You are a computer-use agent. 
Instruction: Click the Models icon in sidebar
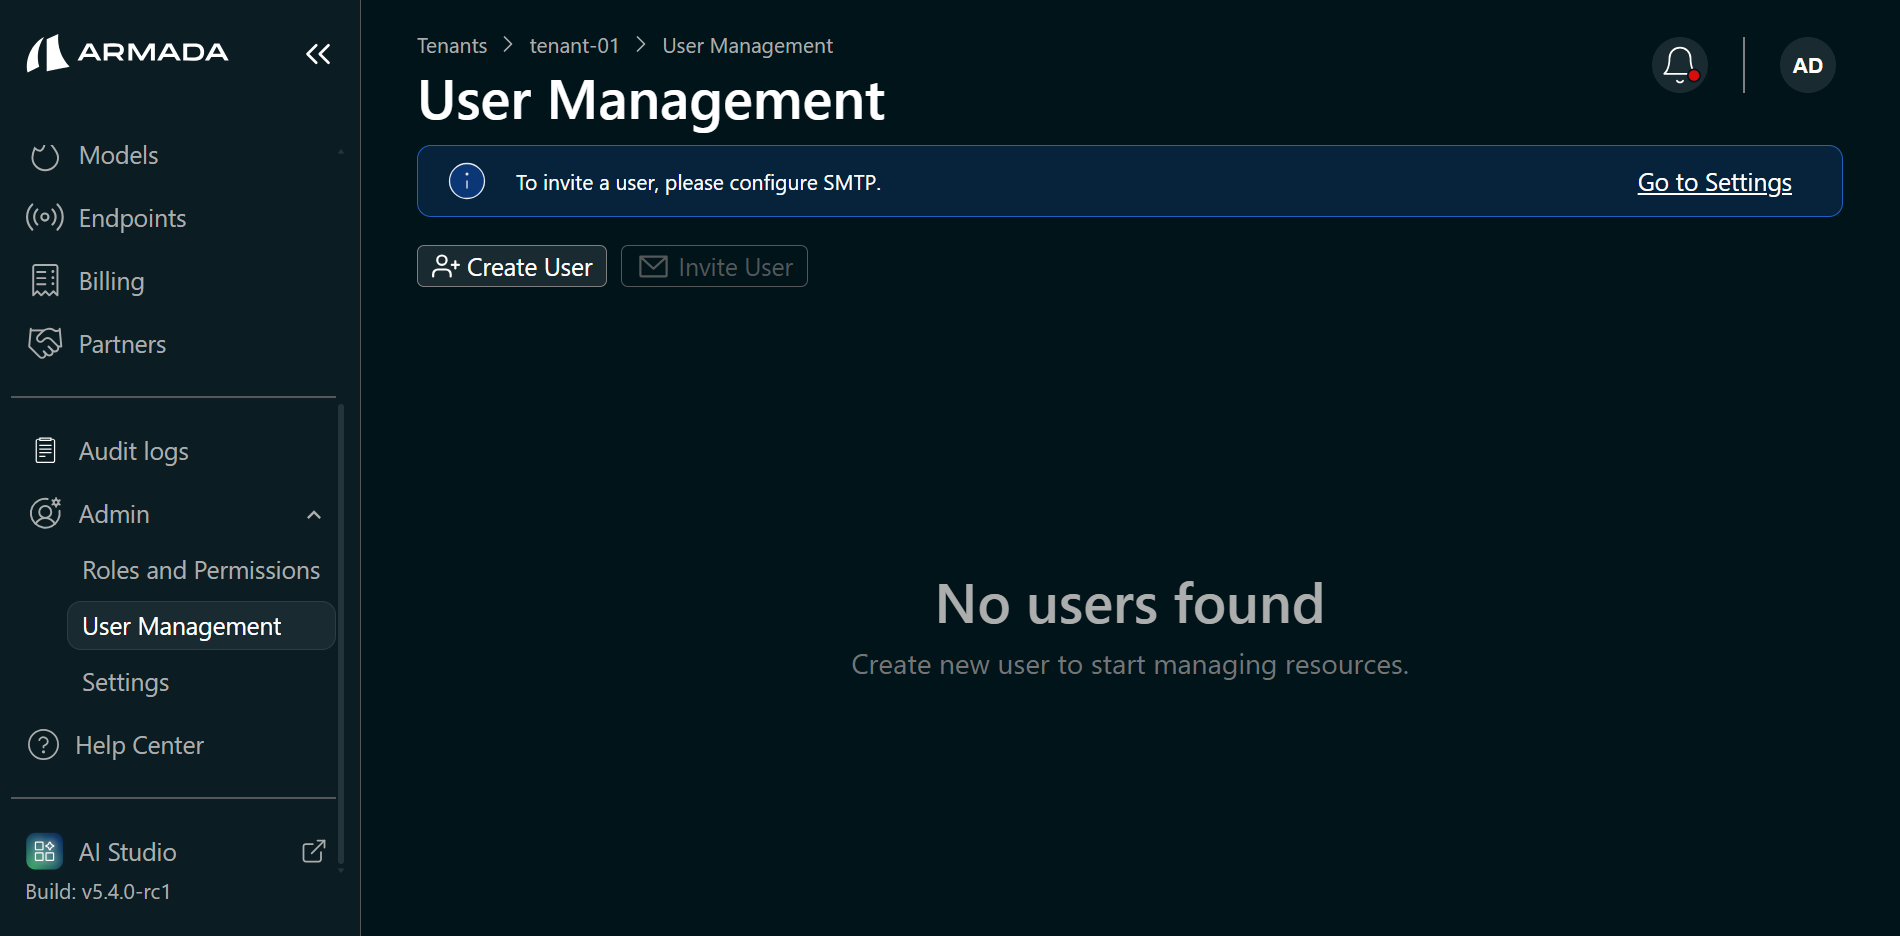pyautogui.click(x=45, y=156)
